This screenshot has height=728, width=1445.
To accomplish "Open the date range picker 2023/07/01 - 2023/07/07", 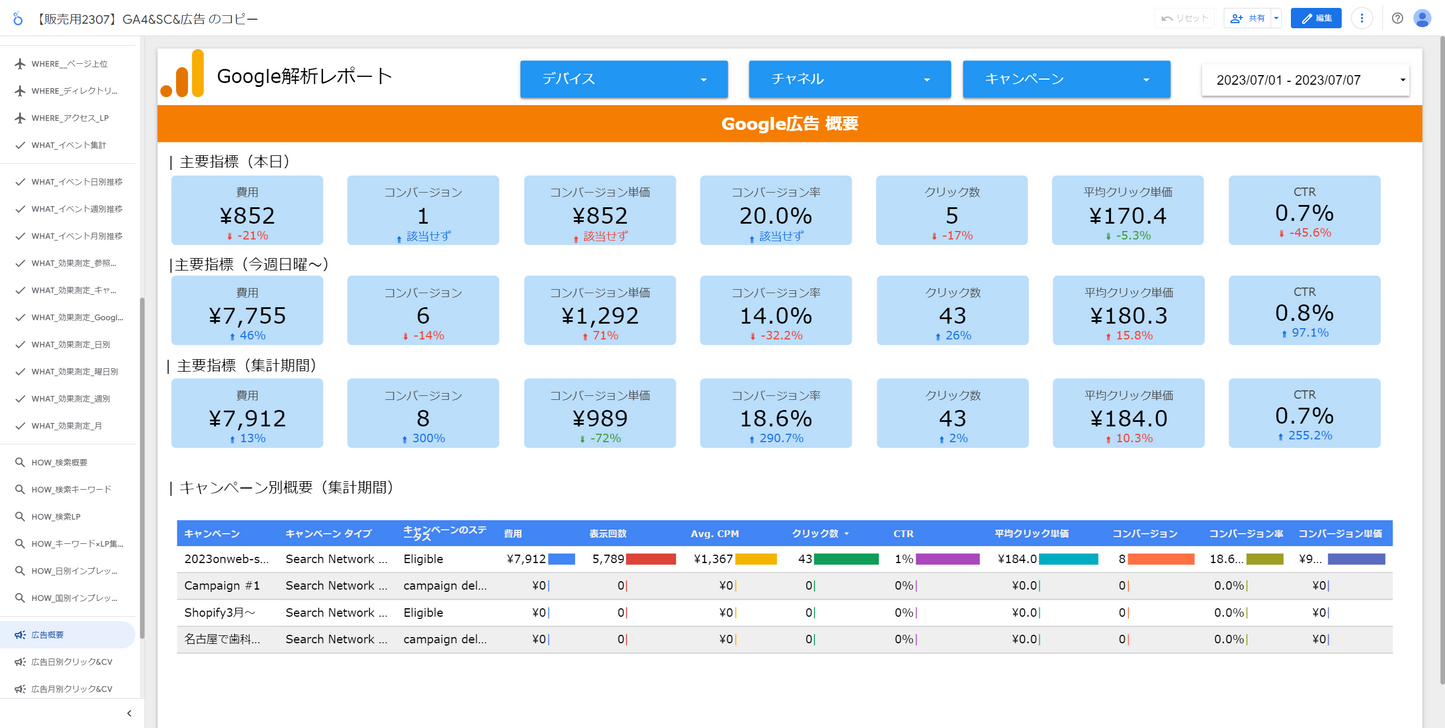I will (1305, 80).
